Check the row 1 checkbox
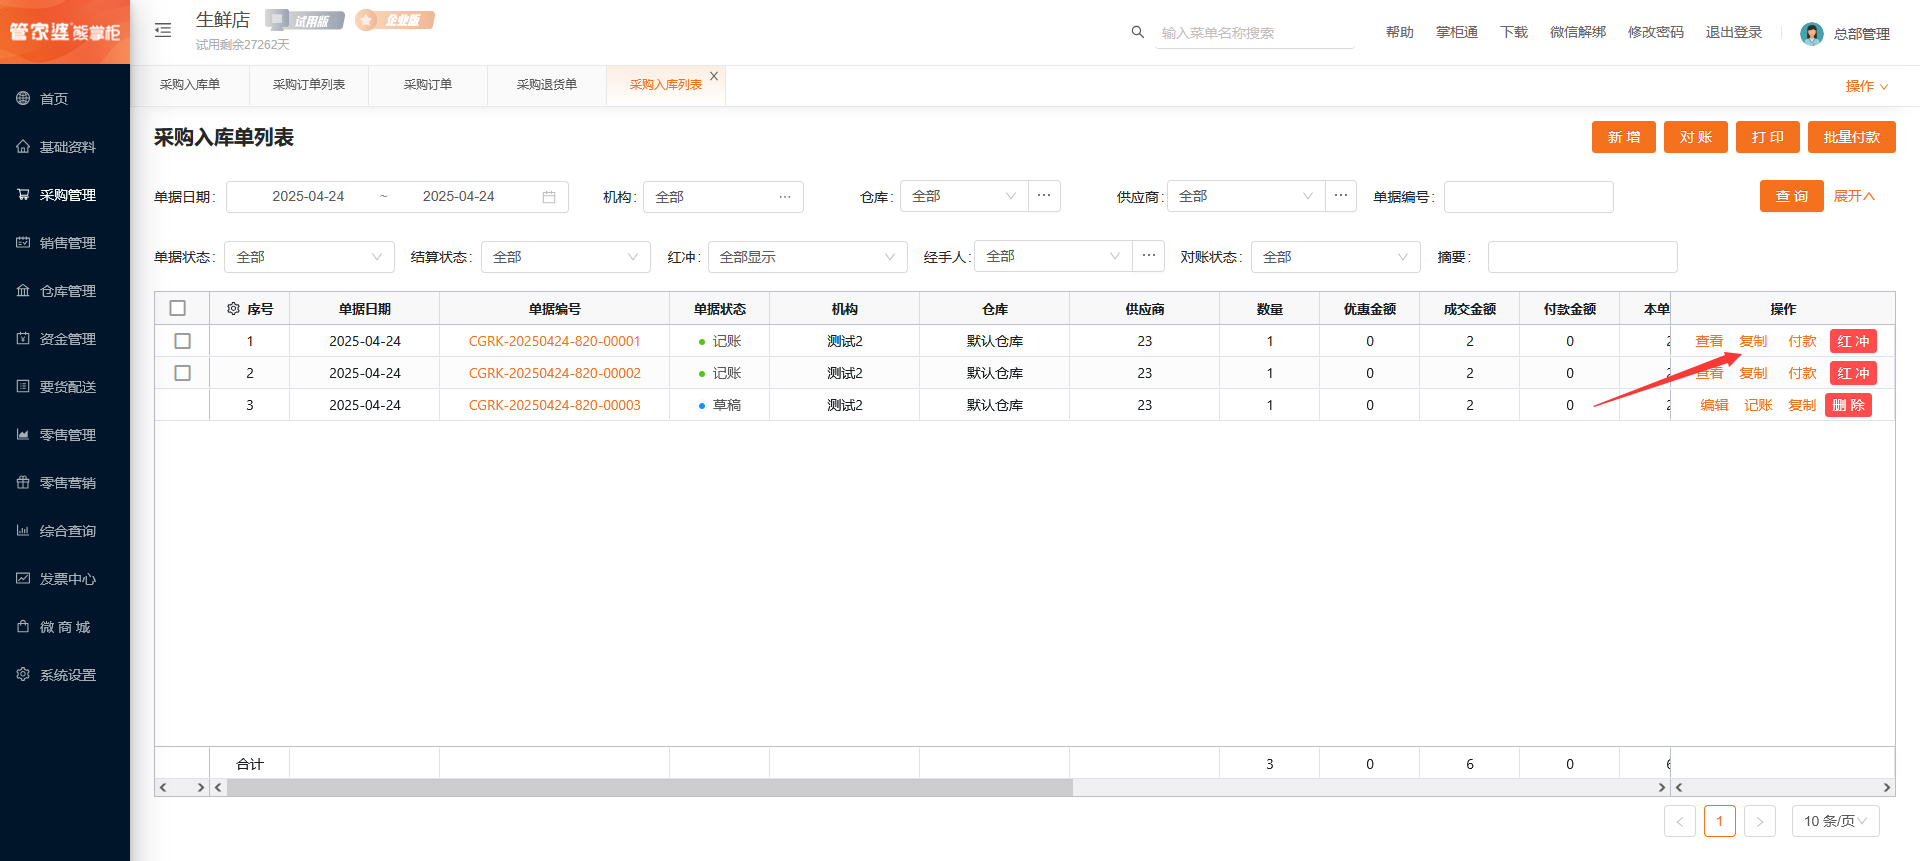Screen dimensions: 1920x861 click(182, 341)
